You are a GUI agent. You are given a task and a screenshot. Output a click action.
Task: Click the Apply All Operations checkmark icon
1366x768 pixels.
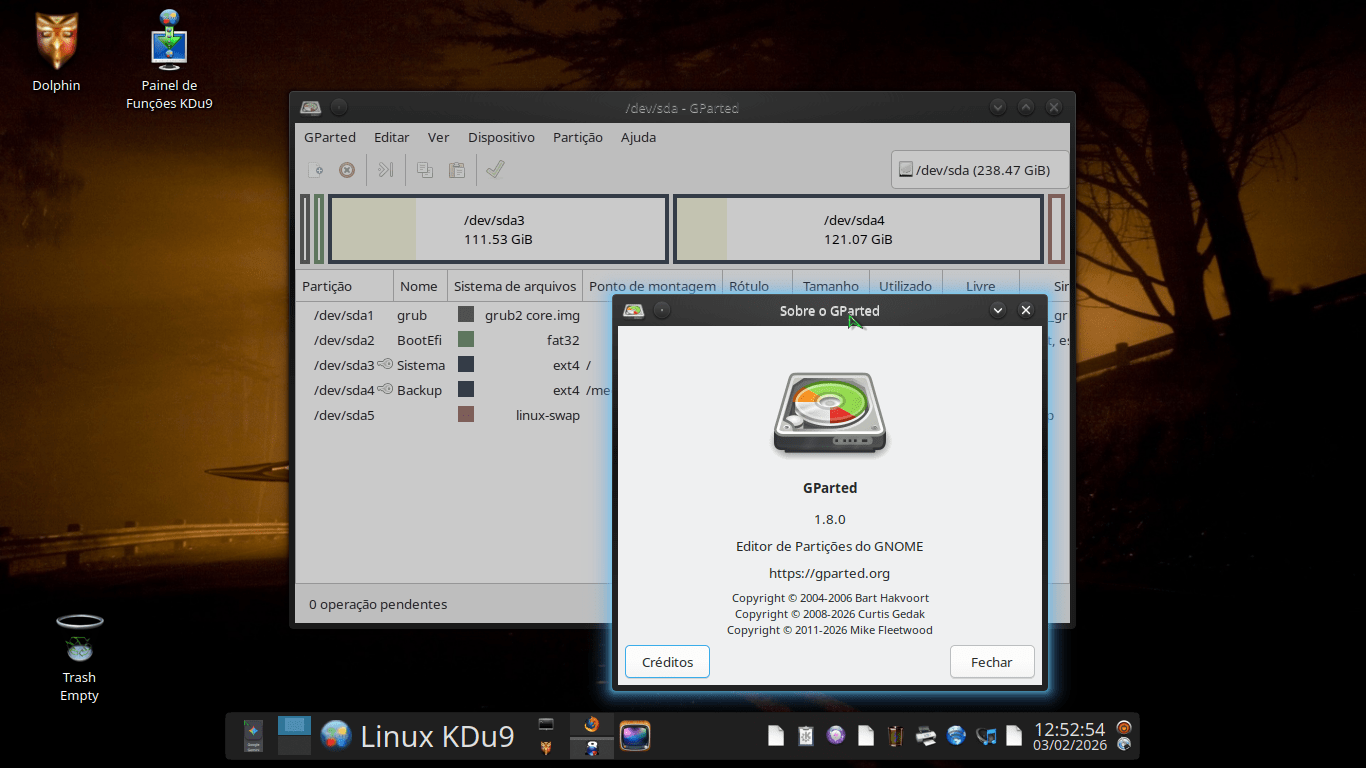[x=495, y=170]
